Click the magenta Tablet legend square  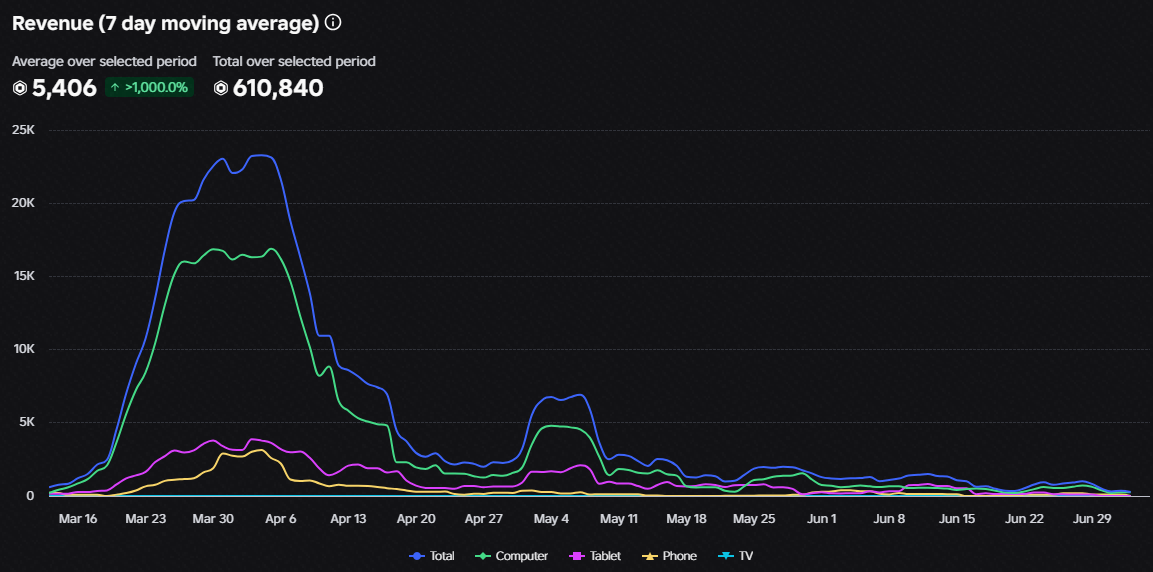pos(576,556)
